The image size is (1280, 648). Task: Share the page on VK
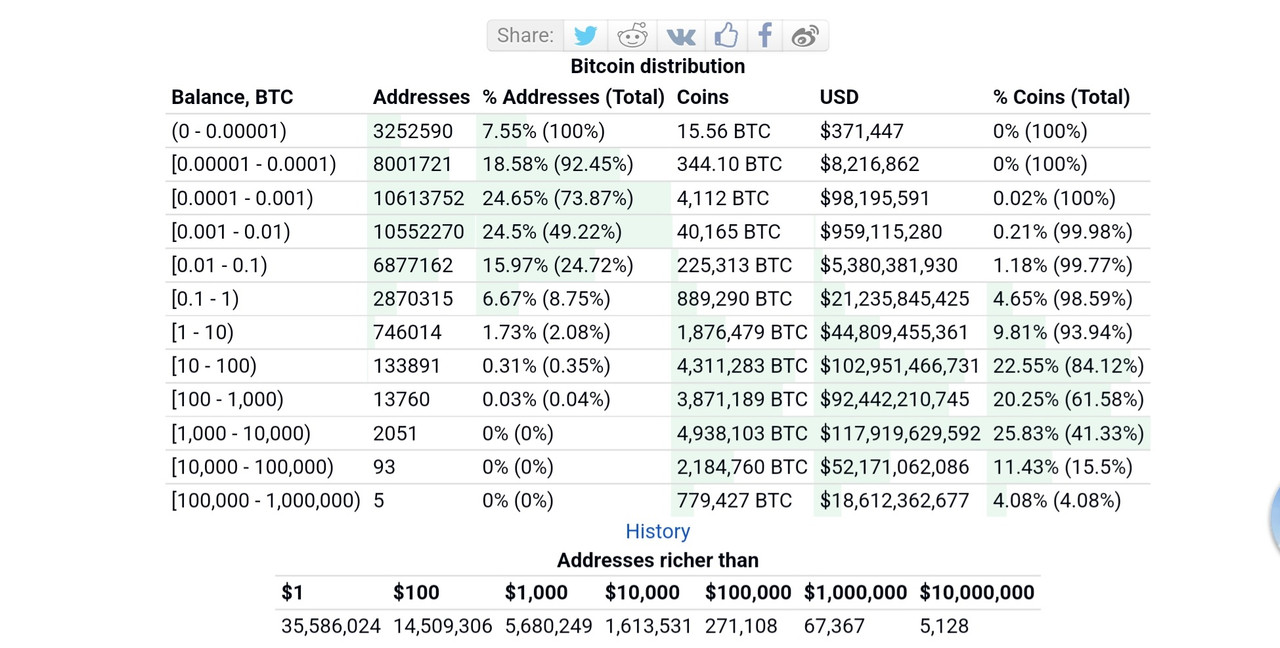681,36
